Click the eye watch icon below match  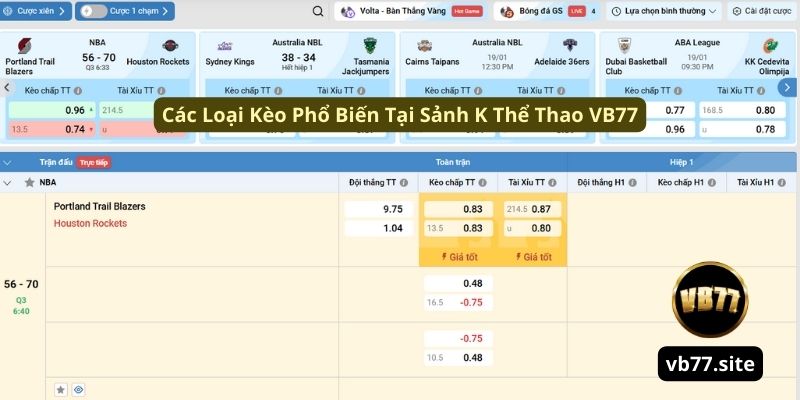pos(78,390)
